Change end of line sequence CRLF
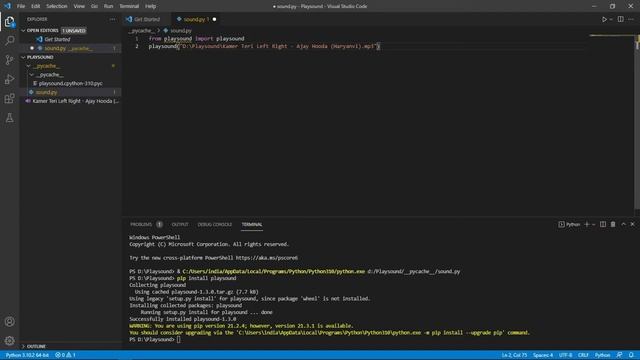 pyautogui.click(x=583, y=355)
